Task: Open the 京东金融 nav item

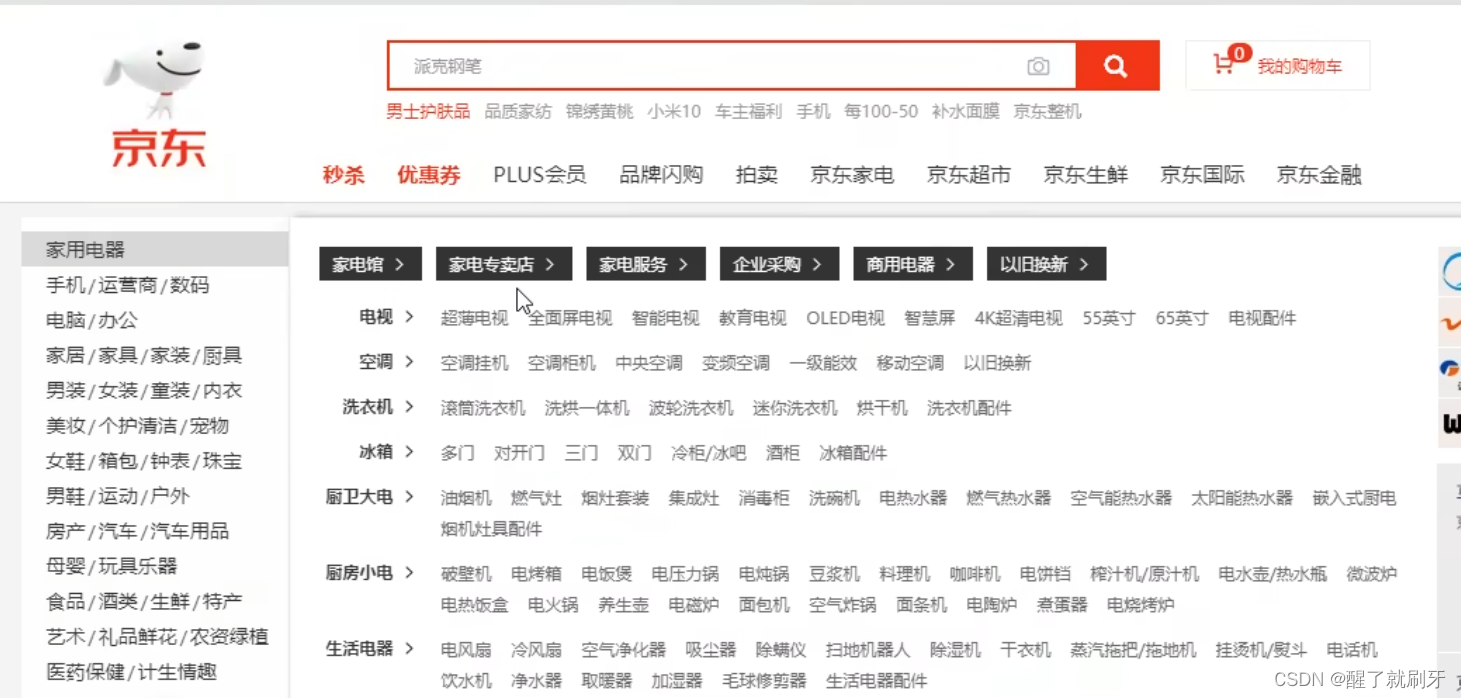Action: [x=1319, y=175]
